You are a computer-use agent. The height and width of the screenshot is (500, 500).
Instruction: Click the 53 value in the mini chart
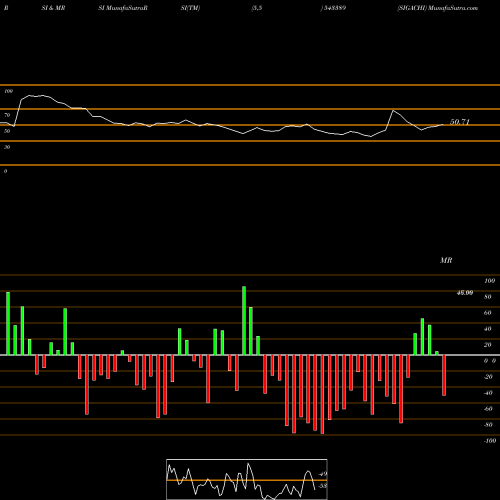(323, 486)
